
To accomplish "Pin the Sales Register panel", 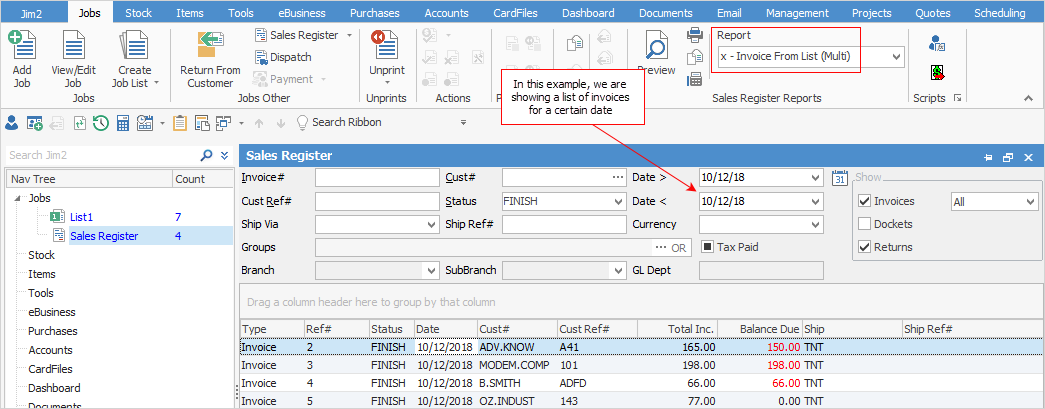I will [x=989, y=157].
